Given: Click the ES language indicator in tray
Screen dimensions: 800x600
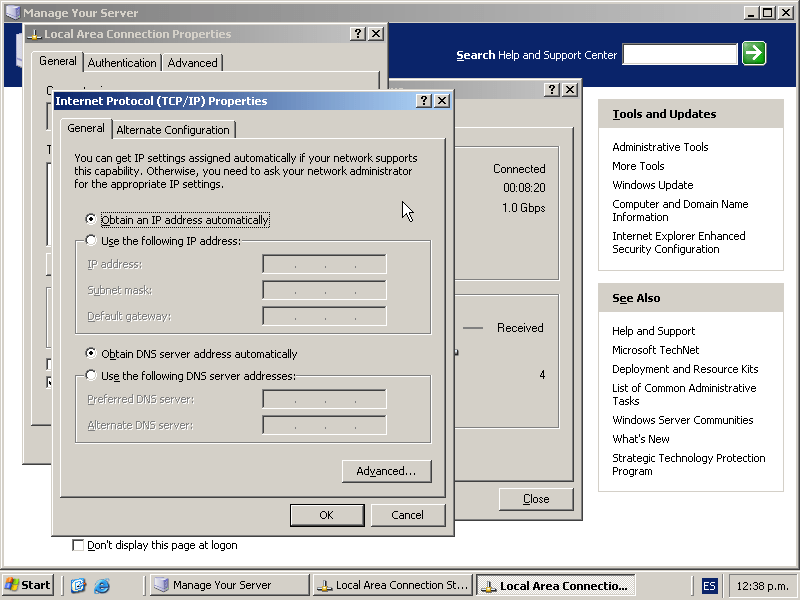Looking at the screenshot, I should (x=709, y=586).
